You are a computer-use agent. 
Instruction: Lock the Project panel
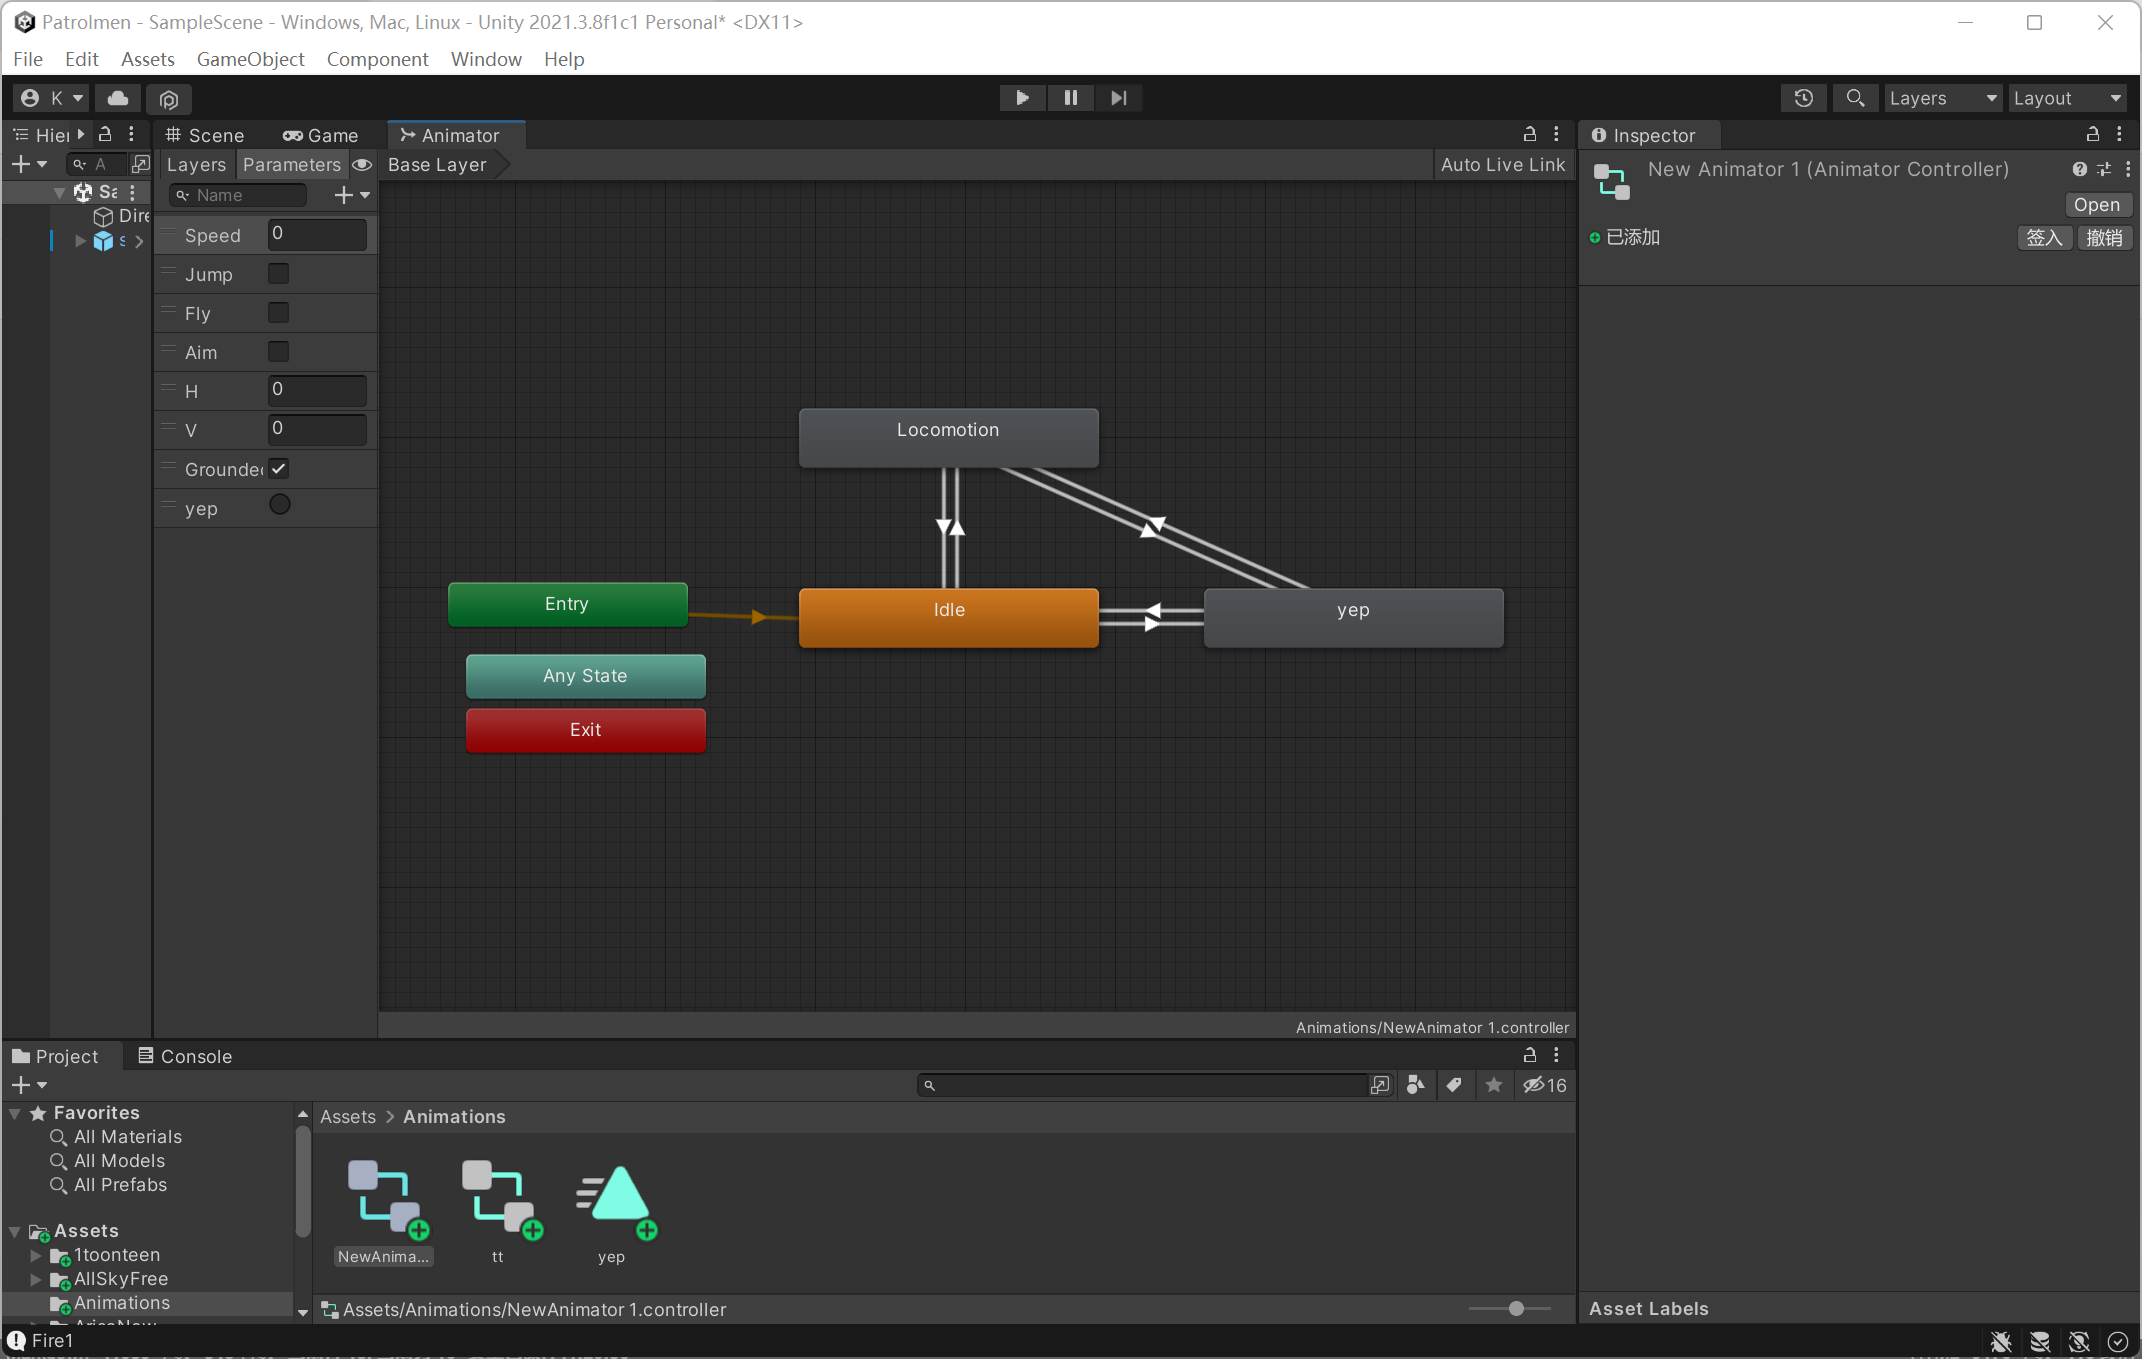pos(1529,1055)
